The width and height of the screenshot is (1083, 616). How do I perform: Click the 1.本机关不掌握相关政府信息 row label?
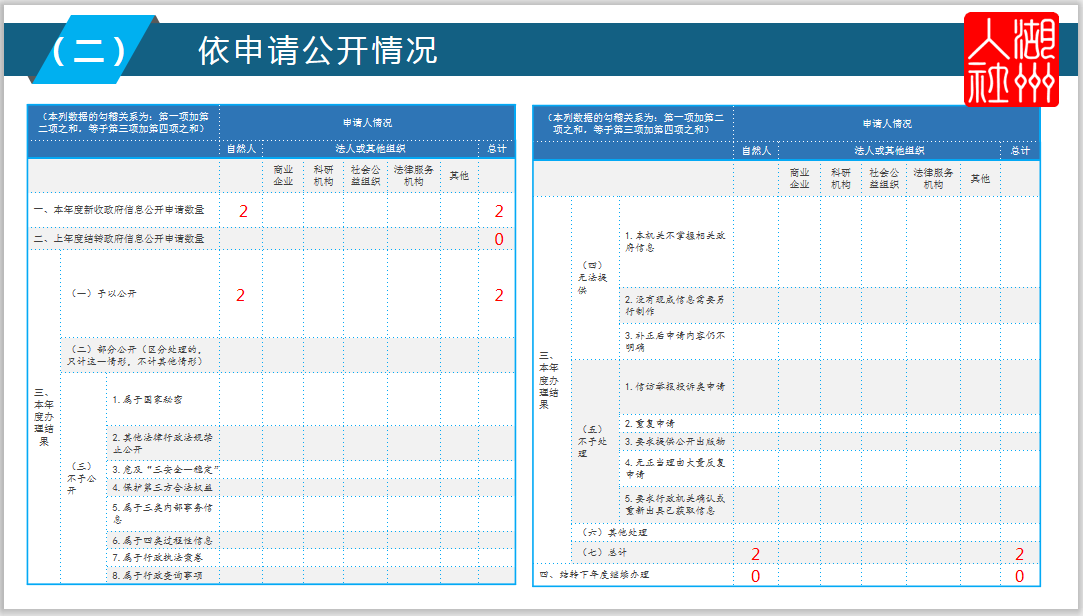click(x=675, y=242)
